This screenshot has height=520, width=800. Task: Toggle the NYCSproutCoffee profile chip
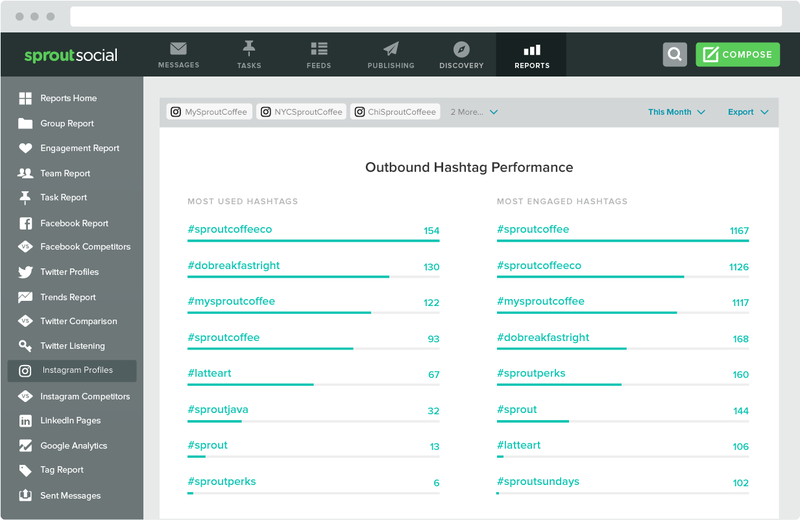pos(302,112)
